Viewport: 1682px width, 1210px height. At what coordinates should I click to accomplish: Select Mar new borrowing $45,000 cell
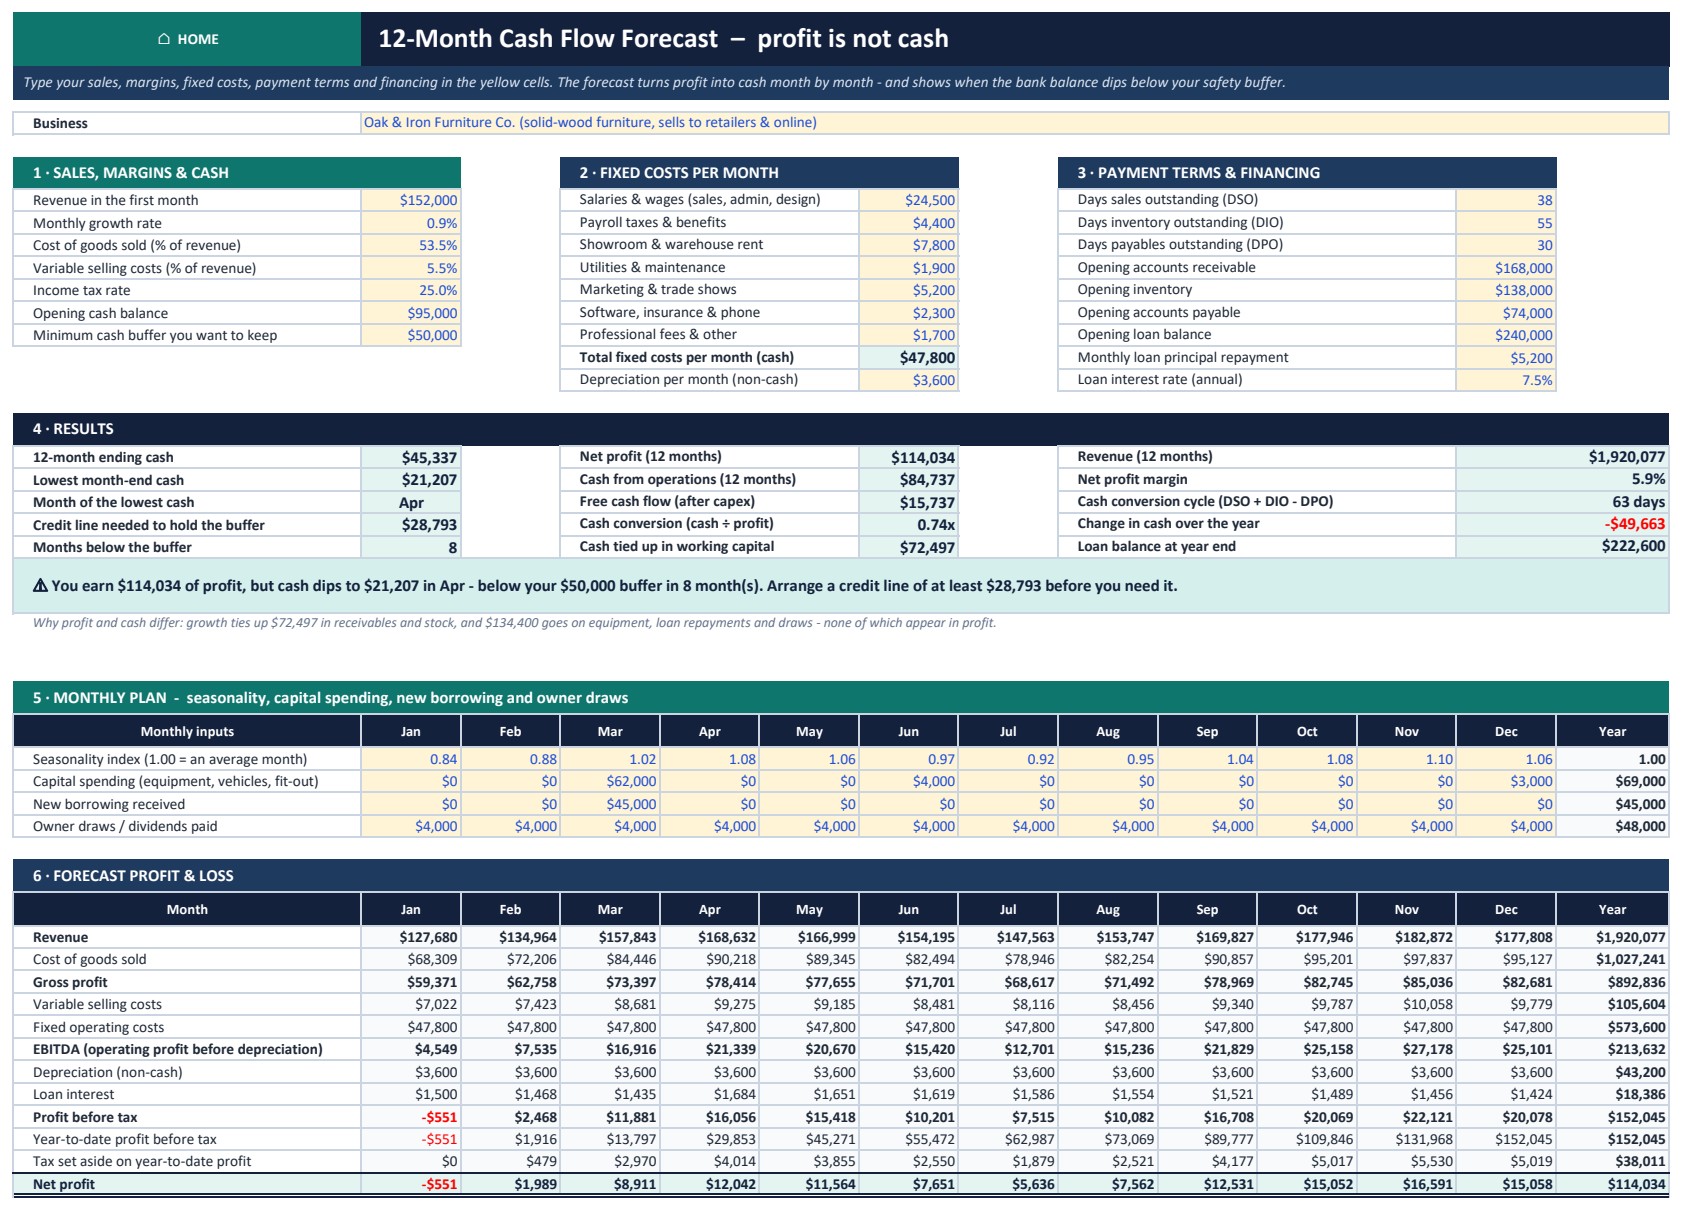click(609, 804)
